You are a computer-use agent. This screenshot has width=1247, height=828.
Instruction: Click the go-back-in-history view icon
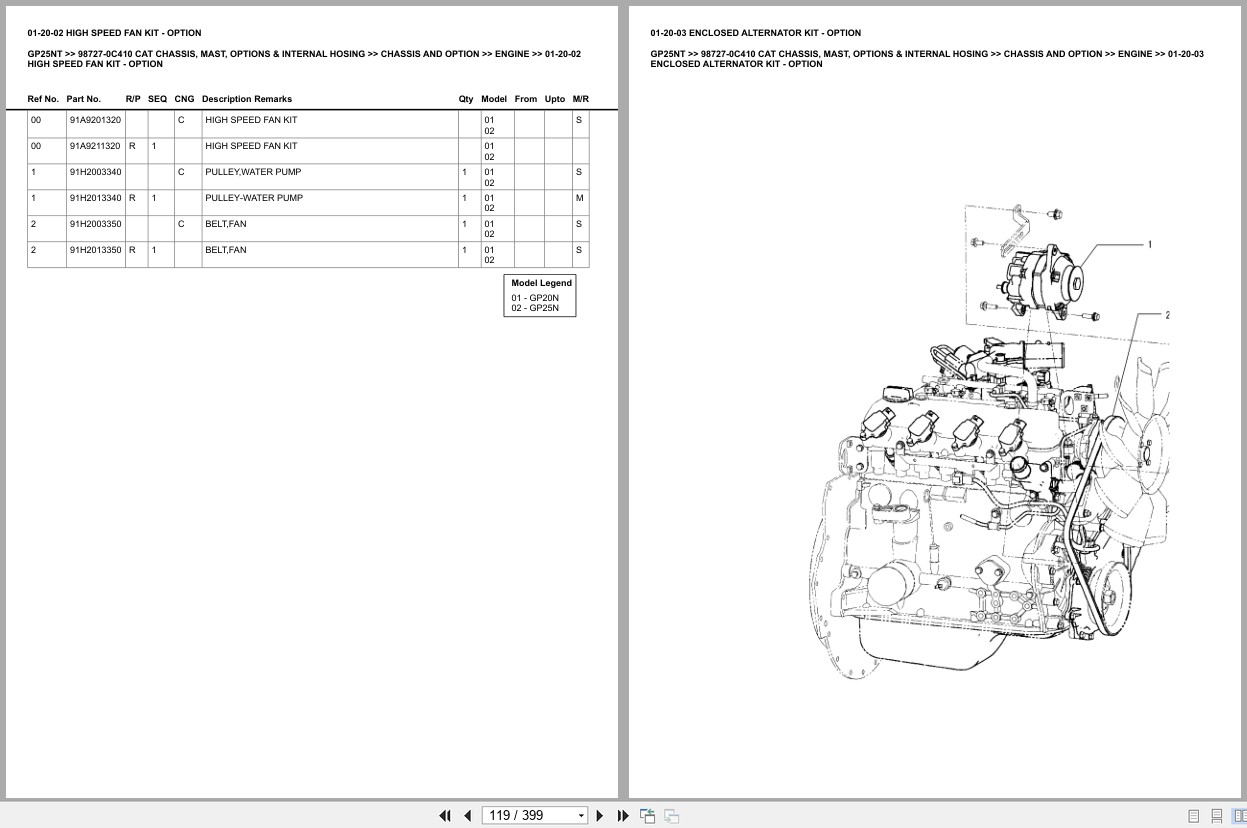click(x=647, y=815)
